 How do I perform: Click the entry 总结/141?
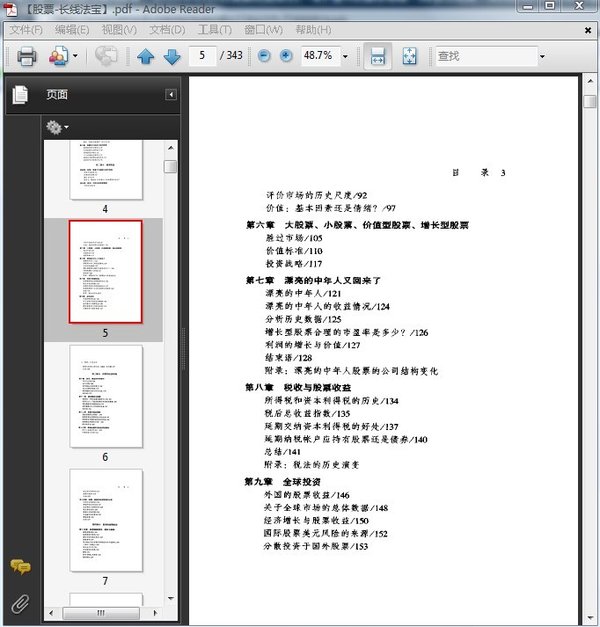[x=282, y=452]
